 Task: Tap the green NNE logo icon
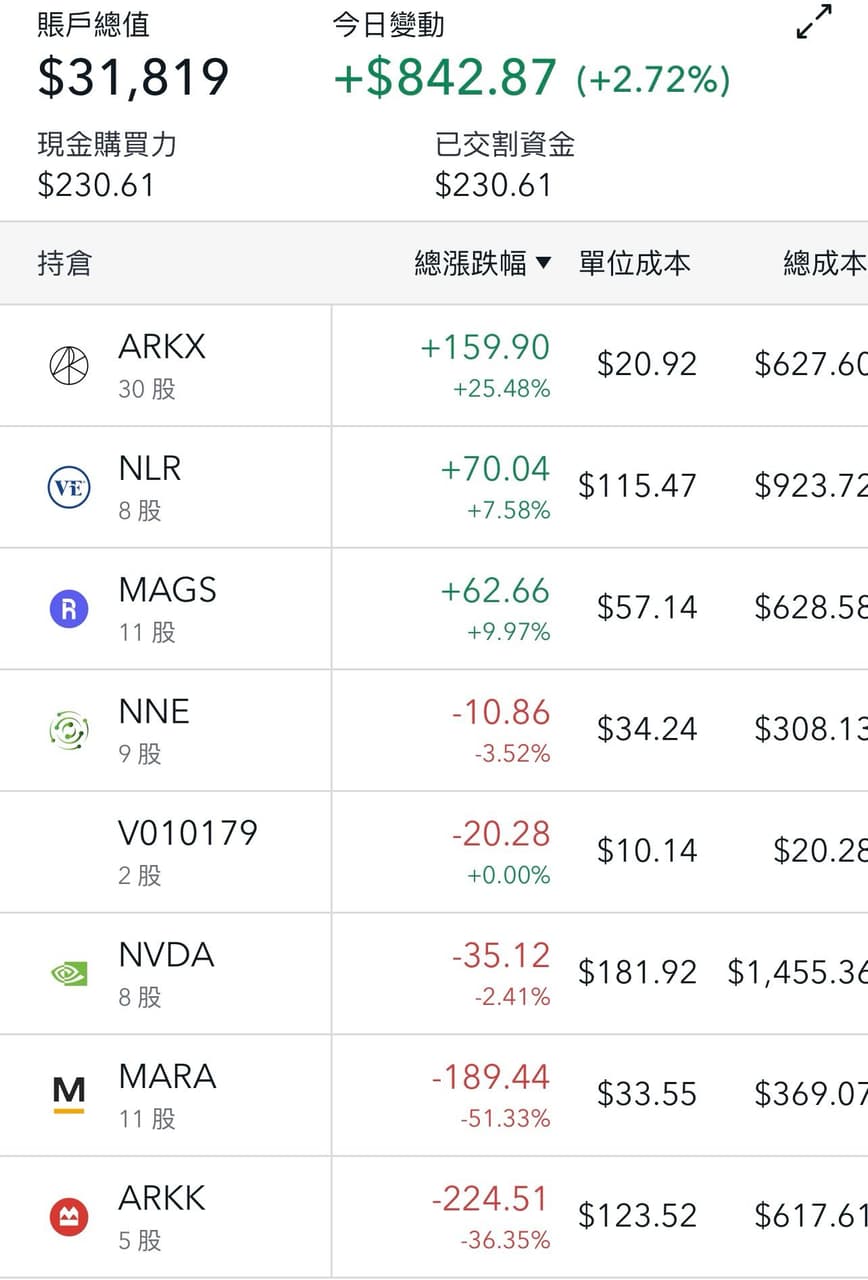tap(69, 731)
